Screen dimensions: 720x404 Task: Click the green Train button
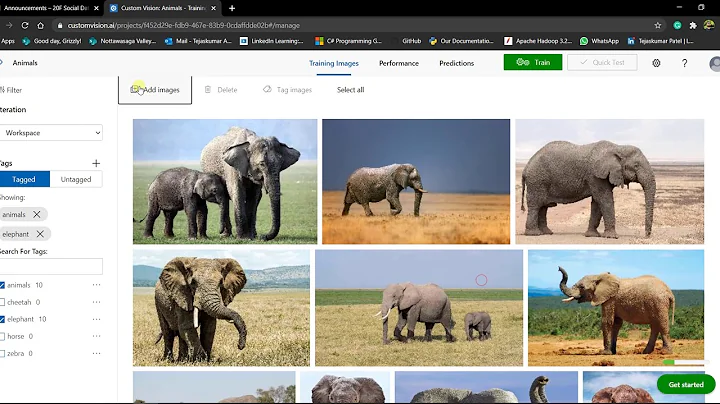(x=533, y=62)
